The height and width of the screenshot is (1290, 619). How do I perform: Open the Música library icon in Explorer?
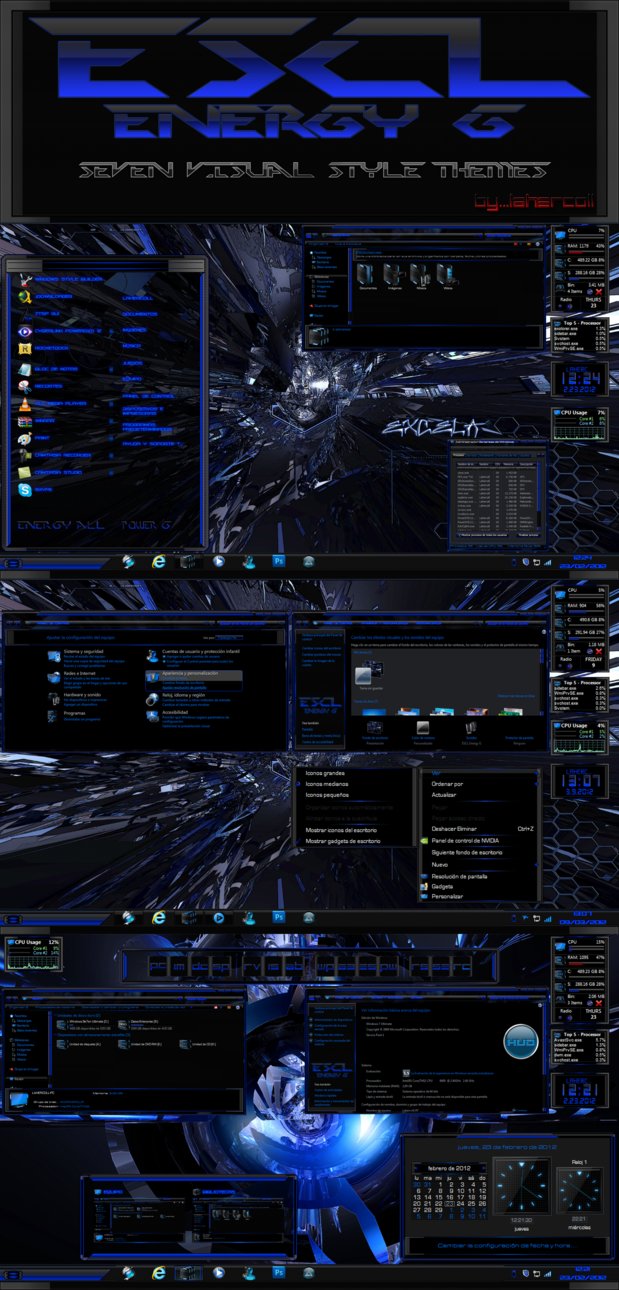(420, 275)
